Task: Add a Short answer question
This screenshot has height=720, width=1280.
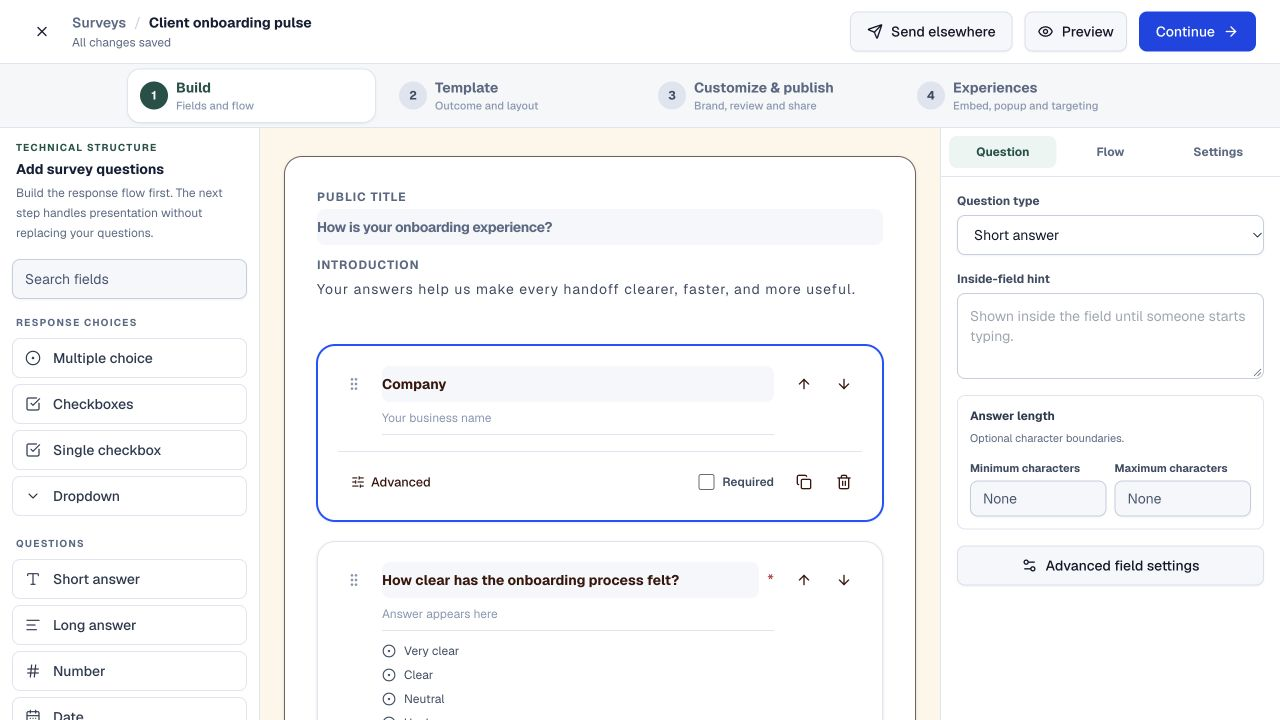Action: click(129, 579)
